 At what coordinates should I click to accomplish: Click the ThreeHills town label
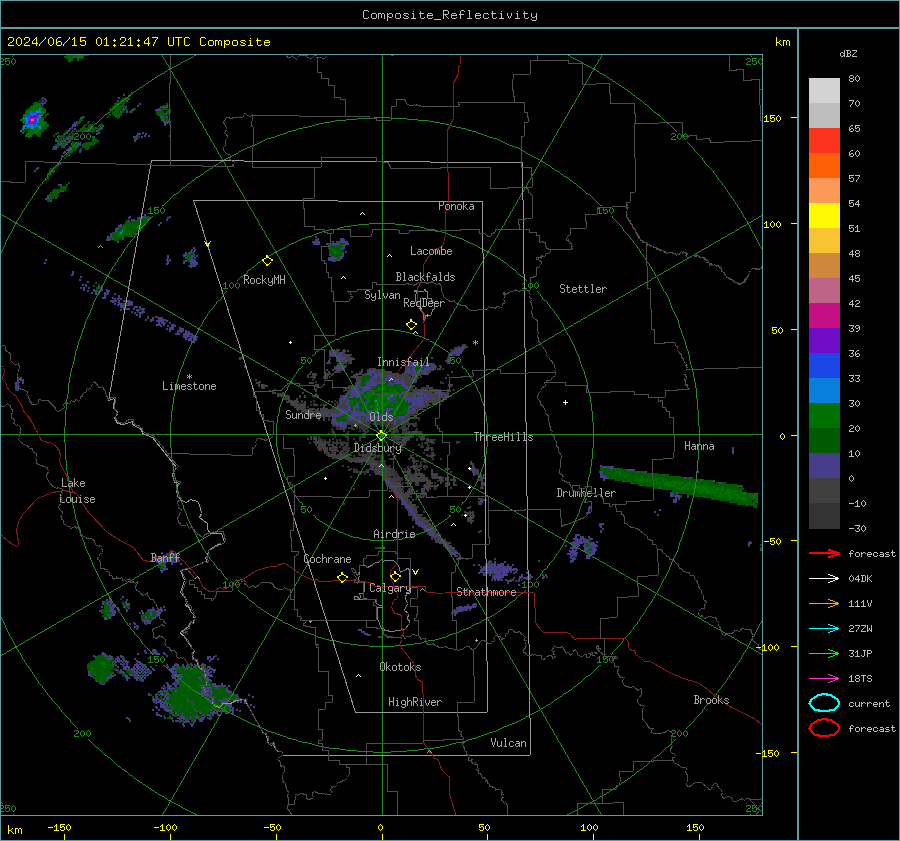(503, 437)
